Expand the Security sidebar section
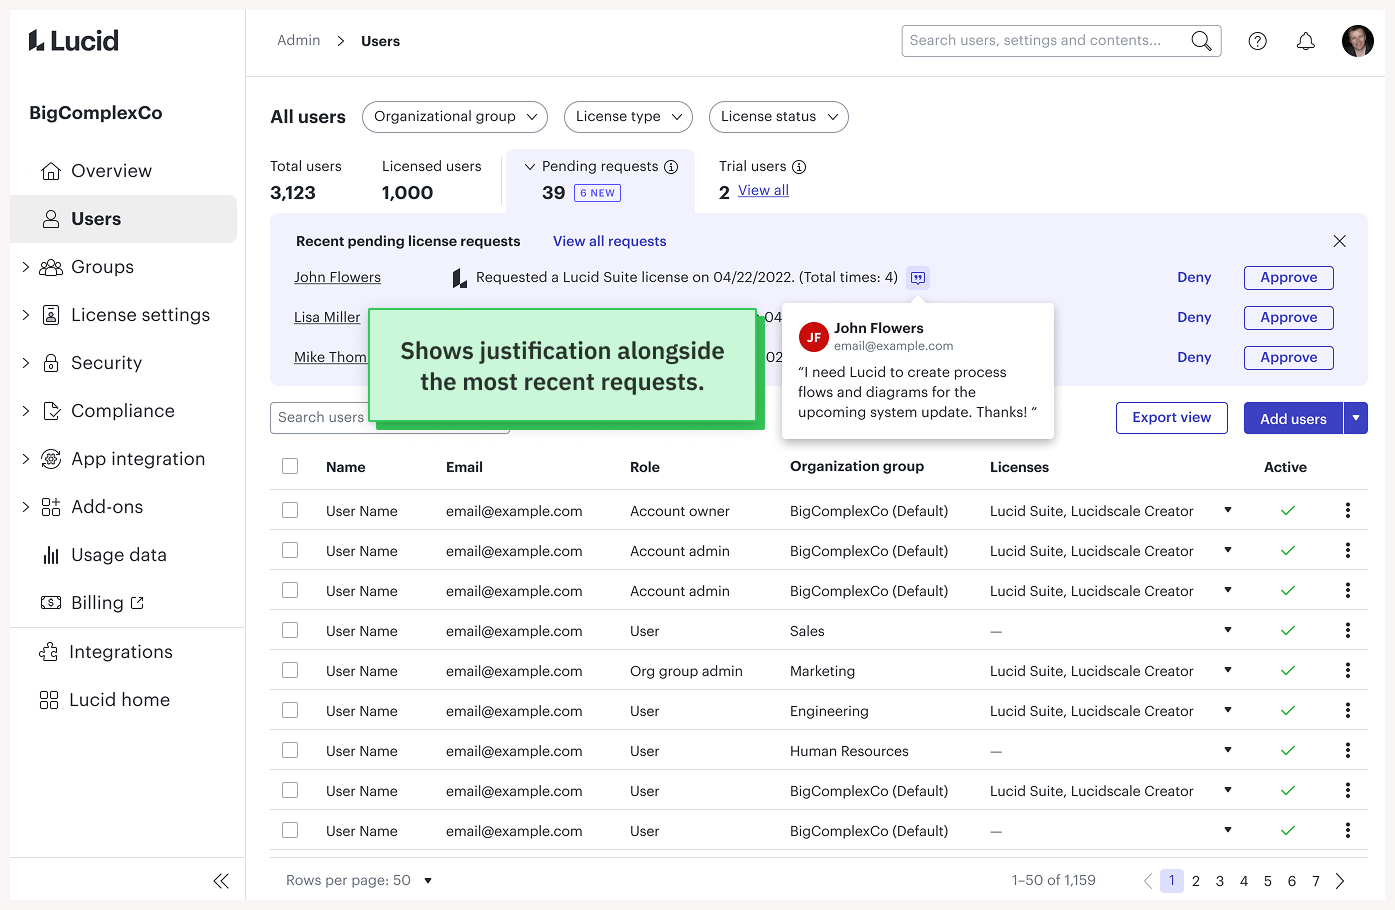The width and height of the screenshot is (1395, 910). tap(26, 363)
